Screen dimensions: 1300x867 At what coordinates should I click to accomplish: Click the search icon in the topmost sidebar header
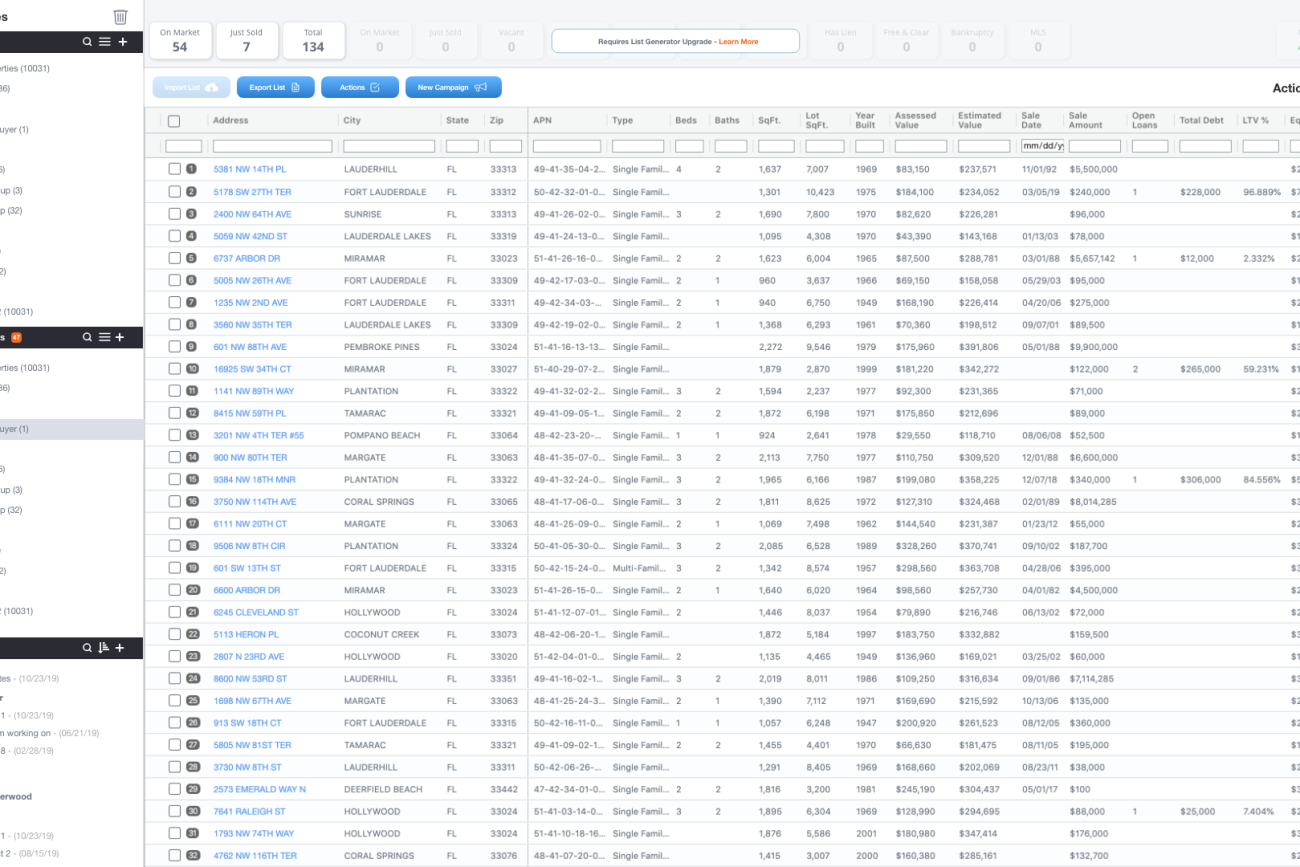point(87,42)
